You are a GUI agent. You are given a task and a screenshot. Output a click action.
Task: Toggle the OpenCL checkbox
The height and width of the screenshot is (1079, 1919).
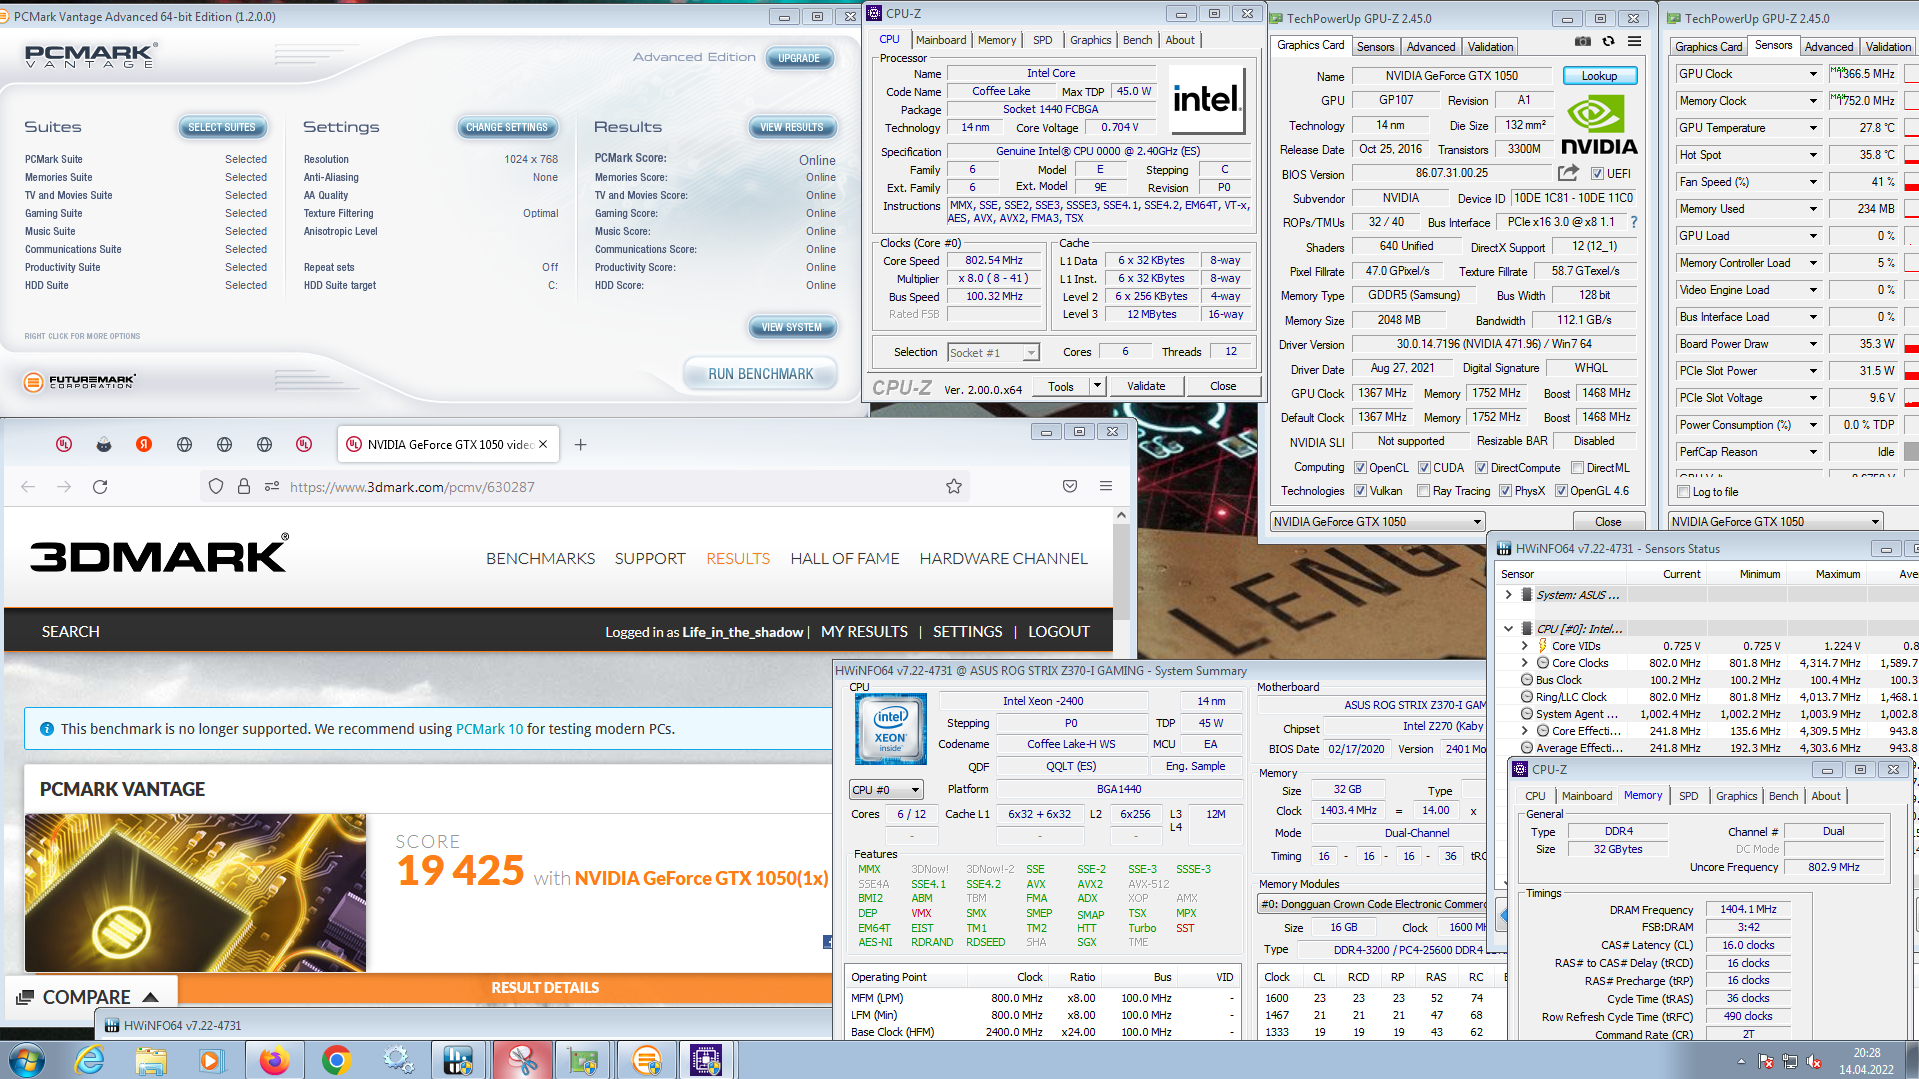(1360, 468)
